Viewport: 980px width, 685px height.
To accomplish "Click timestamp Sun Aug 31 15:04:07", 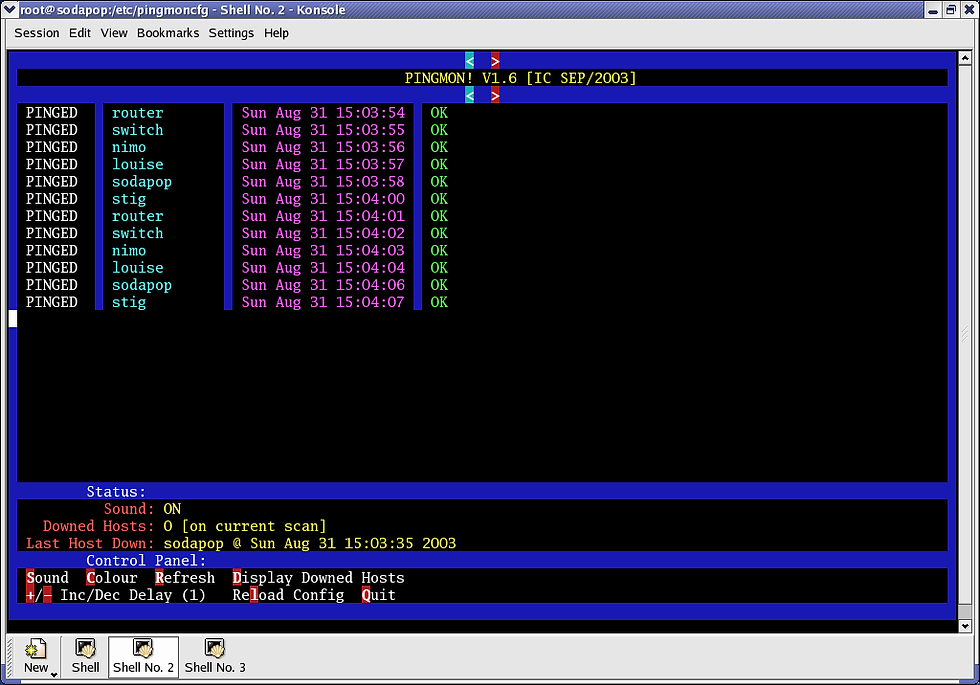I will pyautogui.click(x=323, y=302).
